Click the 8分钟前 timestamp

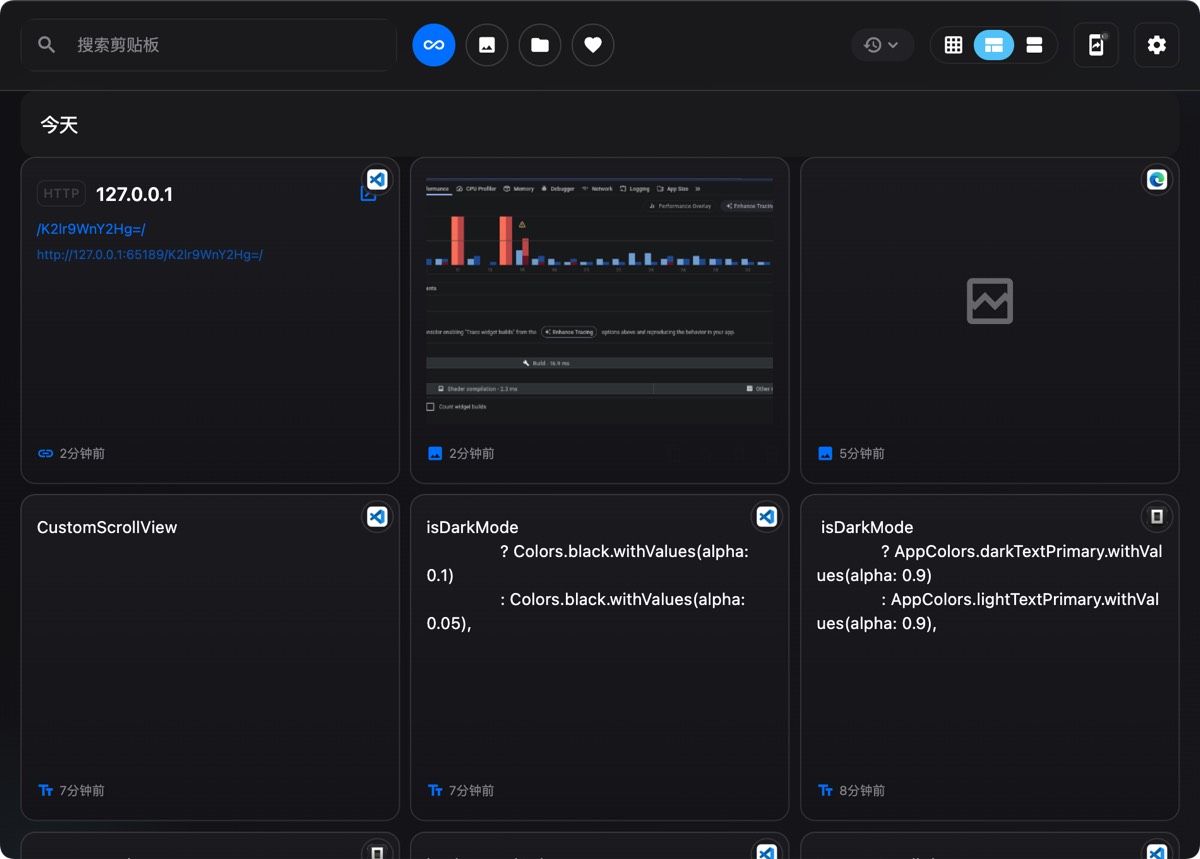(x=862, y=791)
